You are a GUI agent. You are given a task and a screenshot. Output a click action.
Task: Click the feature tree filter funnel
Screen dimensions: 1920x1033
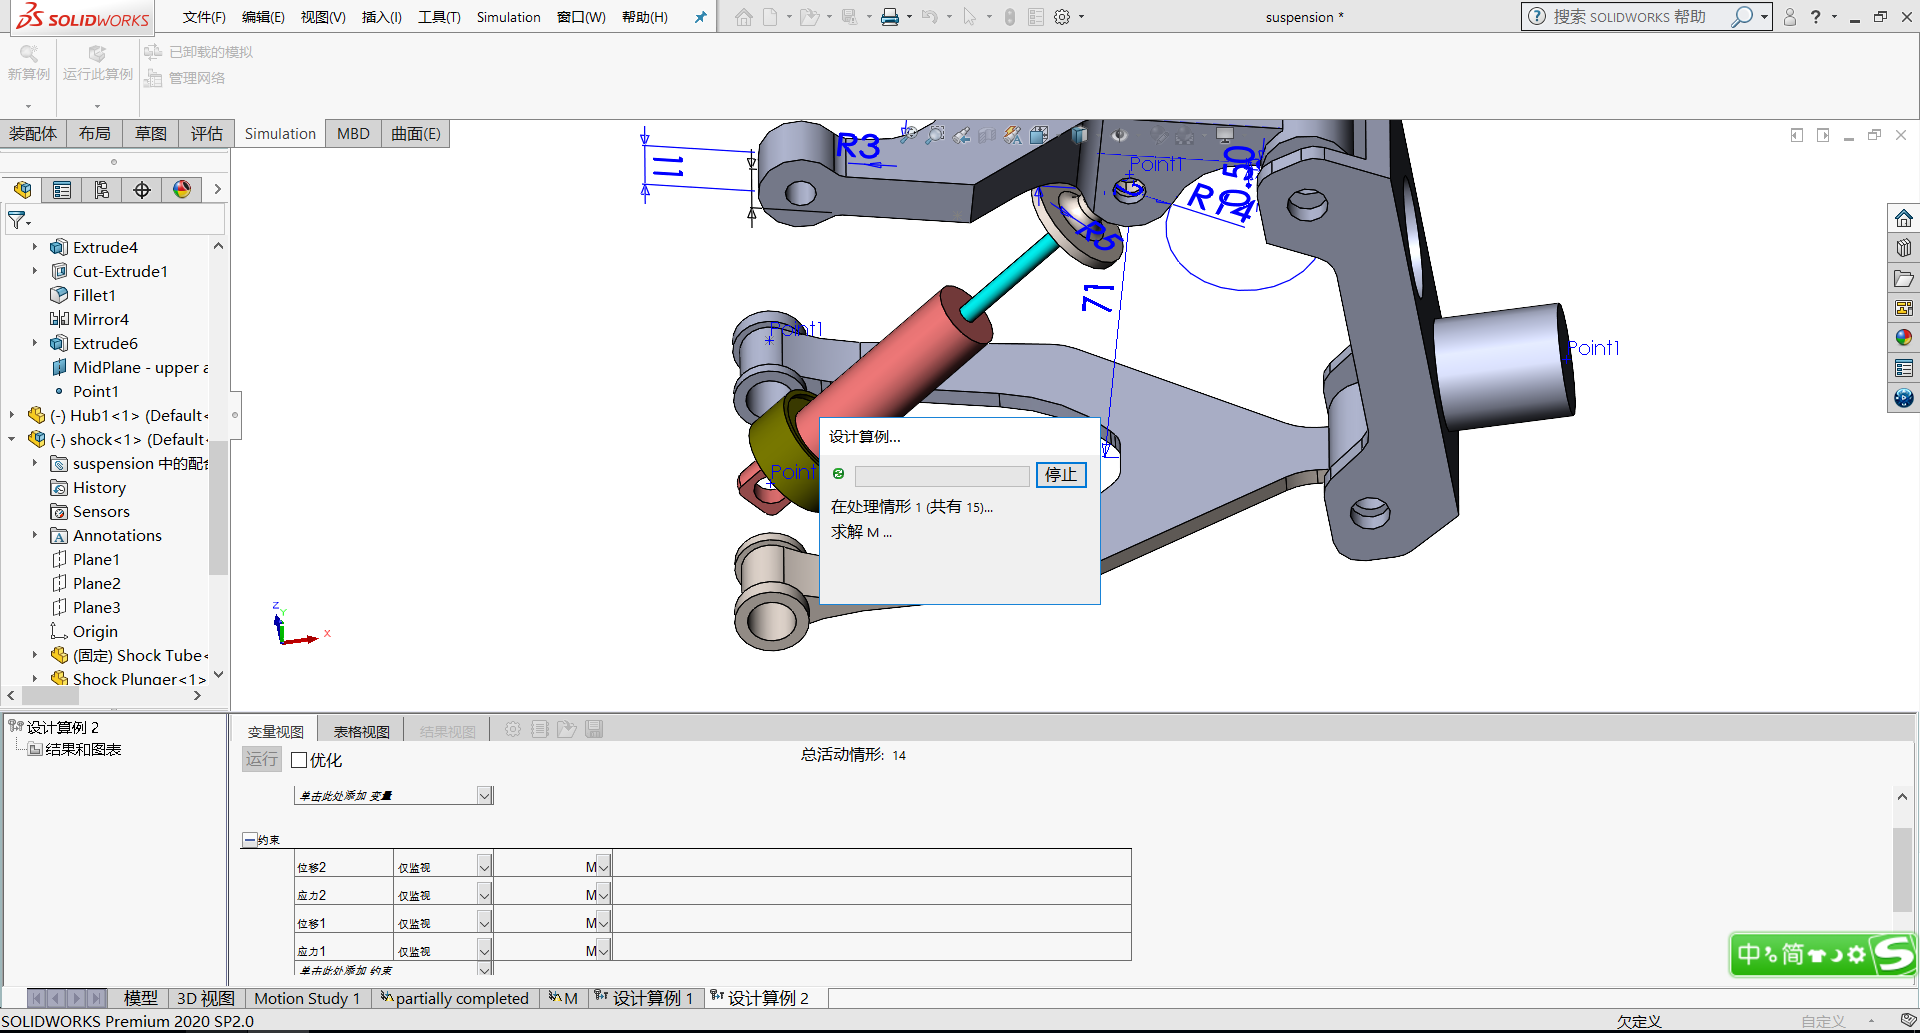(x=17, y=219)
